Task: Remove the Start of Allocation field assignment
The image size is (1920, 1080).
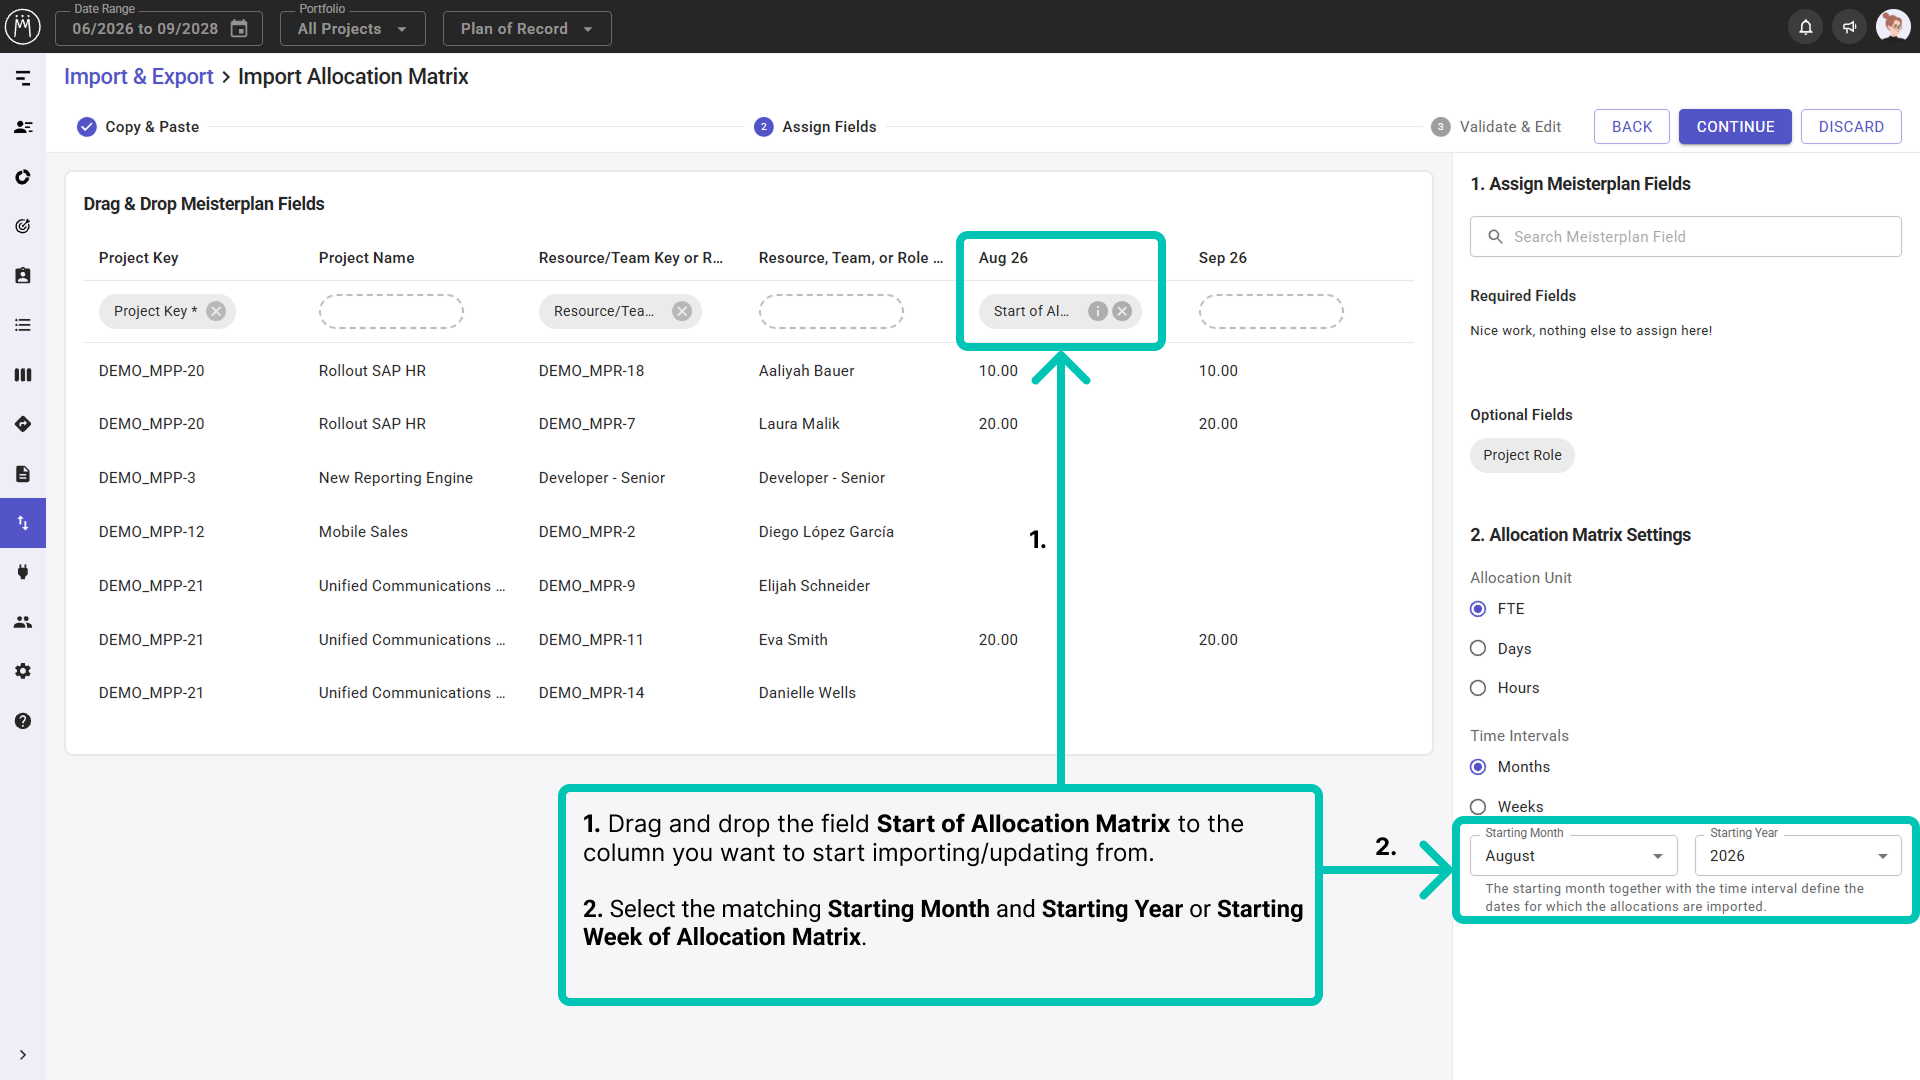Action: (x=1122, y=311)
